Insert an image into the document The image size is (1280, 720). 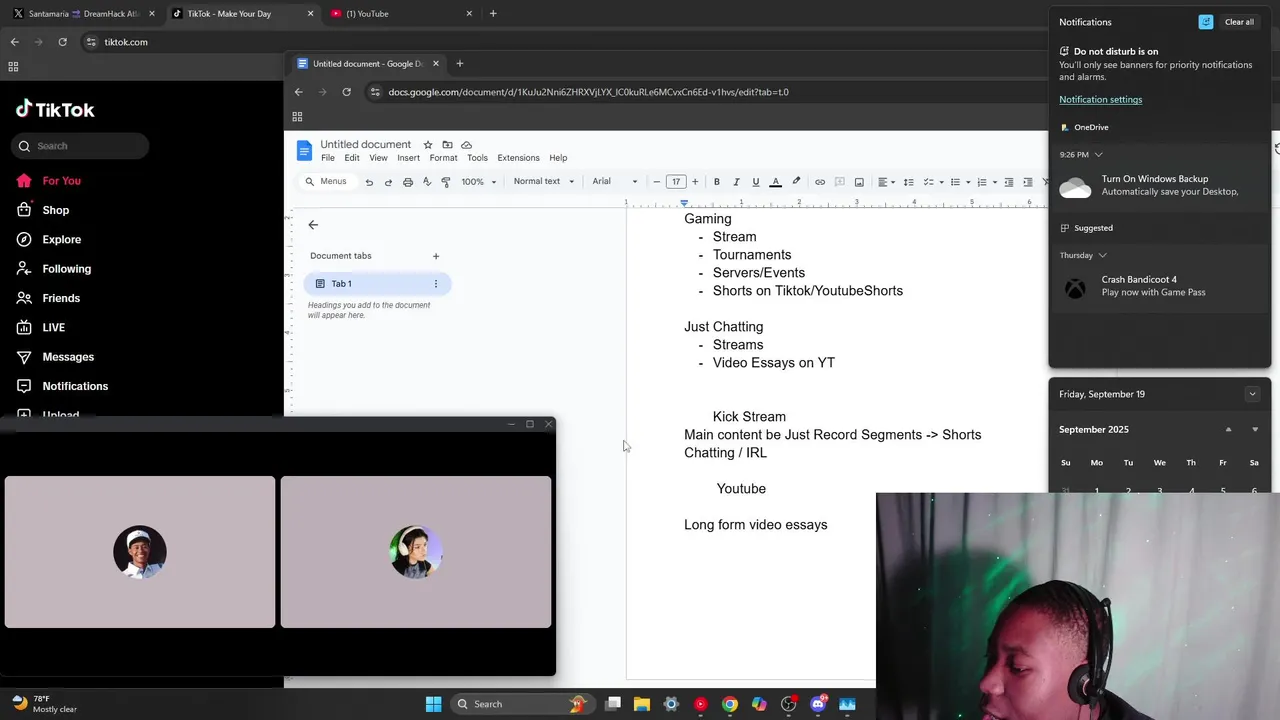(859, 182)
